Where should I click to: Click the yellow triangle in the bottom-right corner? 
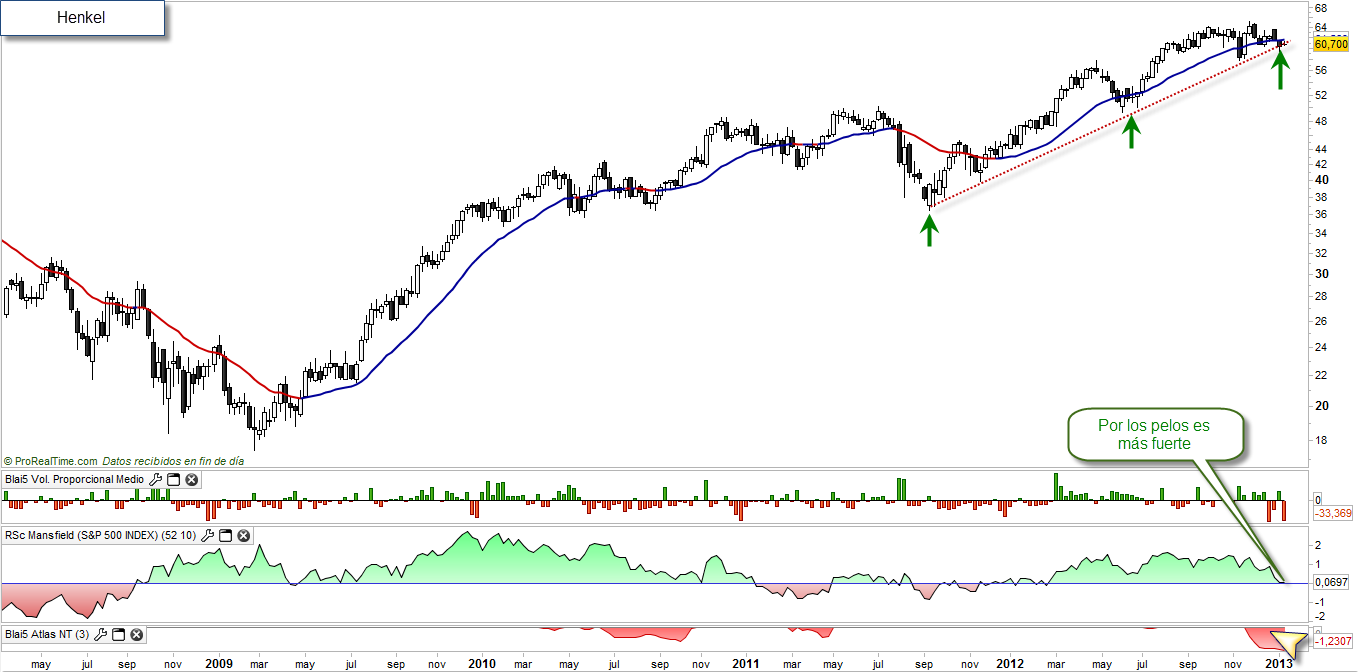point(1291,644)
